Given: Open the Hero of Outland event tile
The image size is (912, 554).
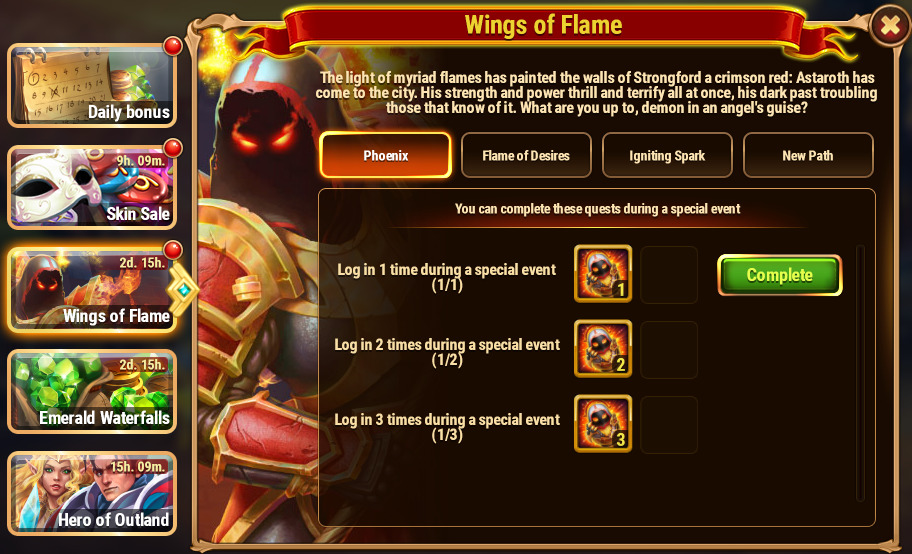Looking at the screenshot, I should (x=92, y=493).
